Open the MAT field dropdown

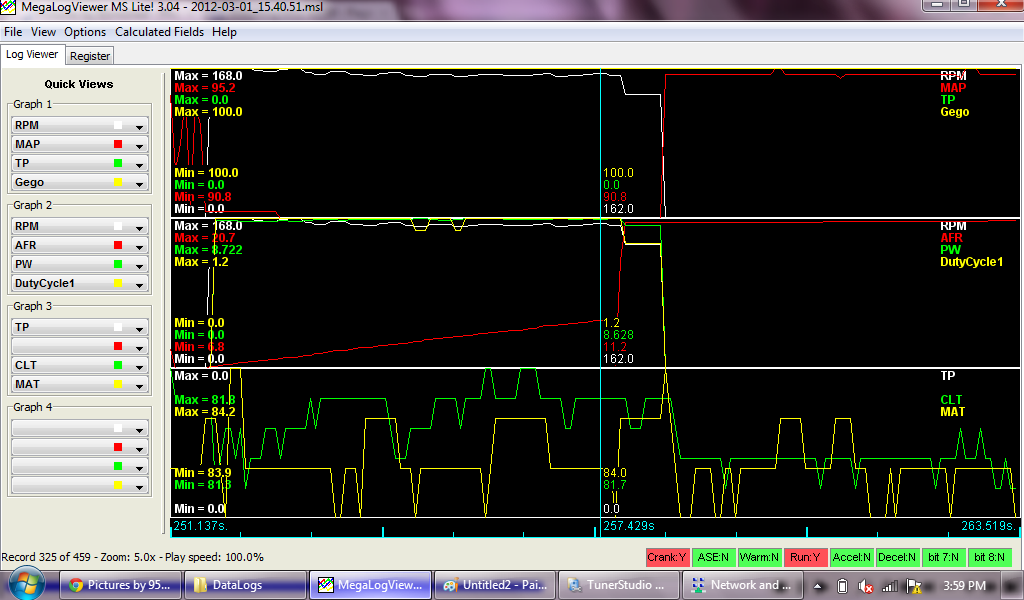coord(80,385)
